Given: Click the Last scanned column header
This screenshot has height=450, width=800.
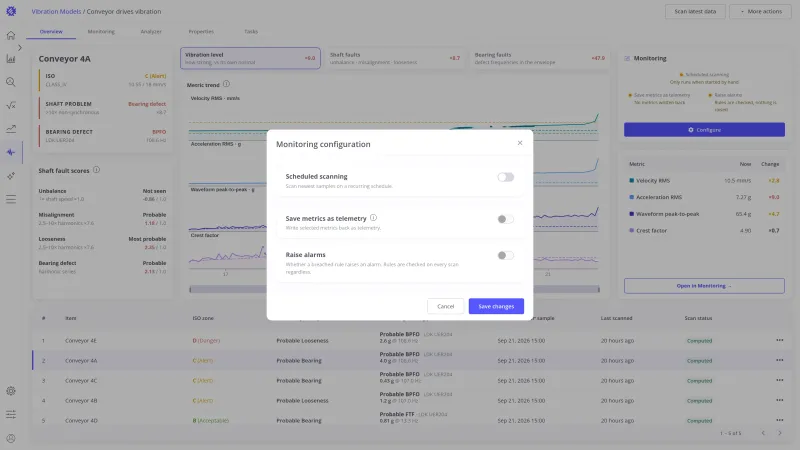Looking at the screenshot, I should click(x=616, y=318).
